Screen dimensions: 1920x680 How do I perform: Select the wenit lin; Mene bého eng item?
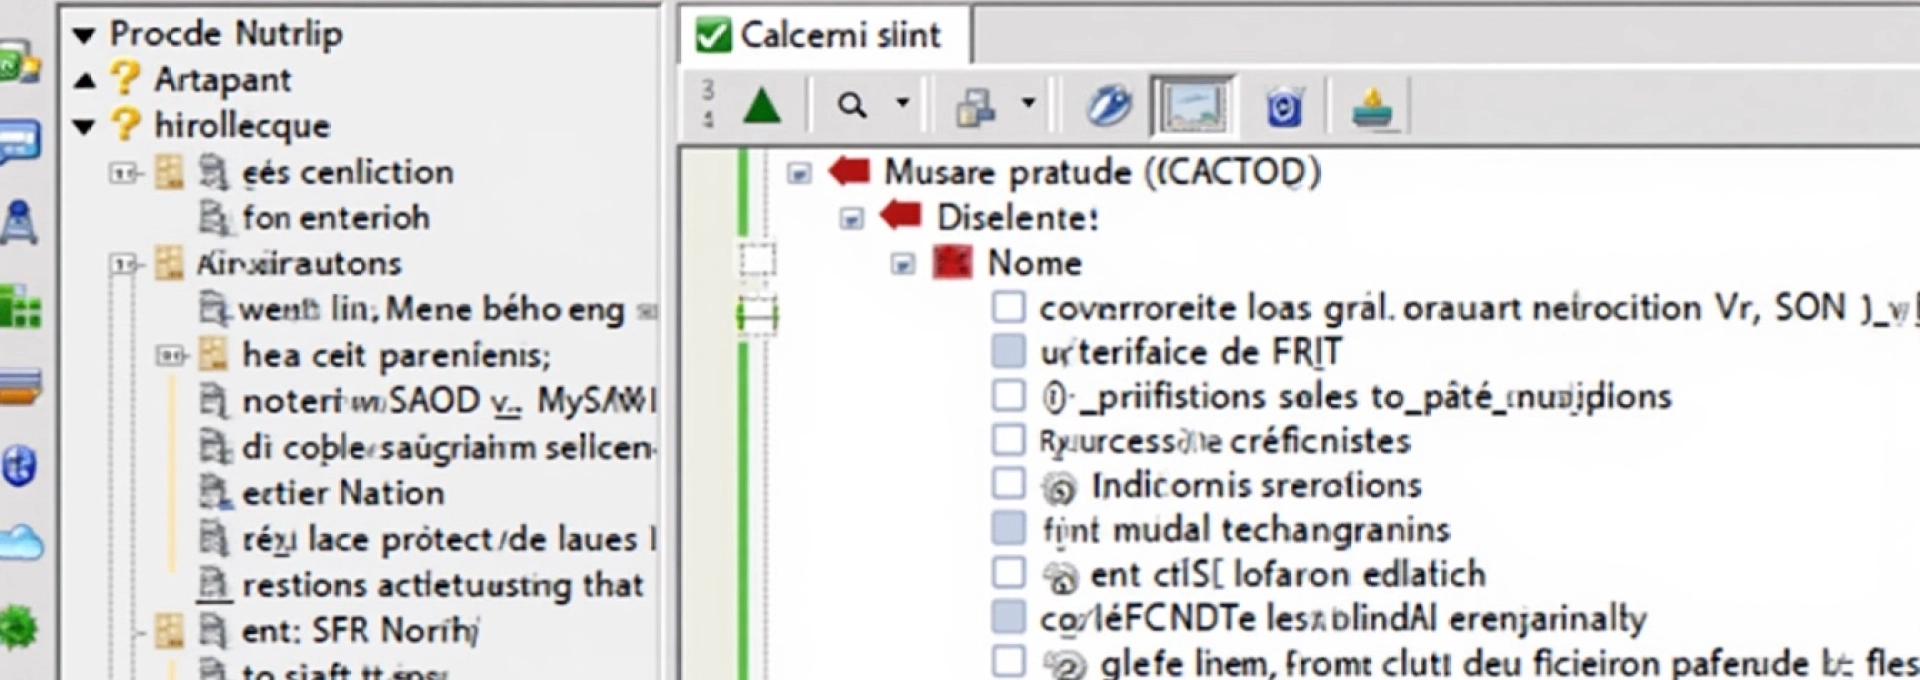pos(431,309)
